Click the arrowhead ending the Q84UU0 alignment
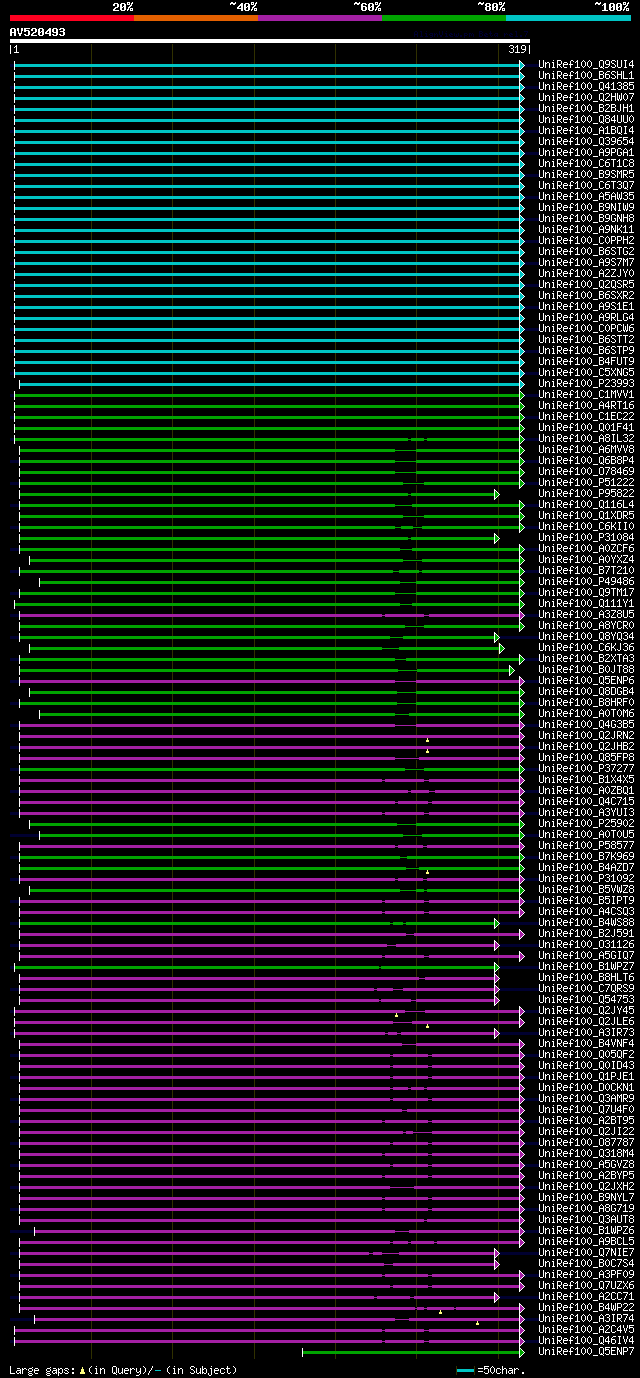This screenshot has width=640, height=1378. pos(522,120)
